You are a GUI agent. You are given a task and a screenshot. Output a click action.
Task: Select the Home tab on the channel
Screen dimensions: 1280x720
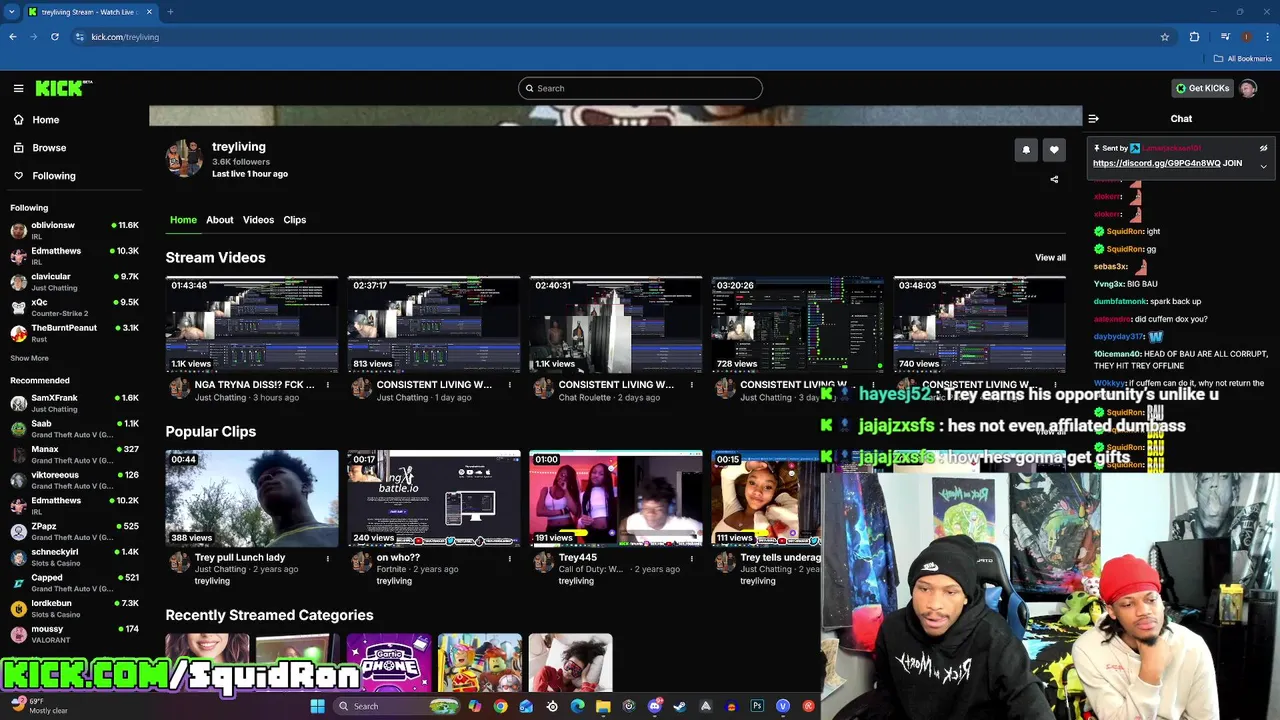183,220
